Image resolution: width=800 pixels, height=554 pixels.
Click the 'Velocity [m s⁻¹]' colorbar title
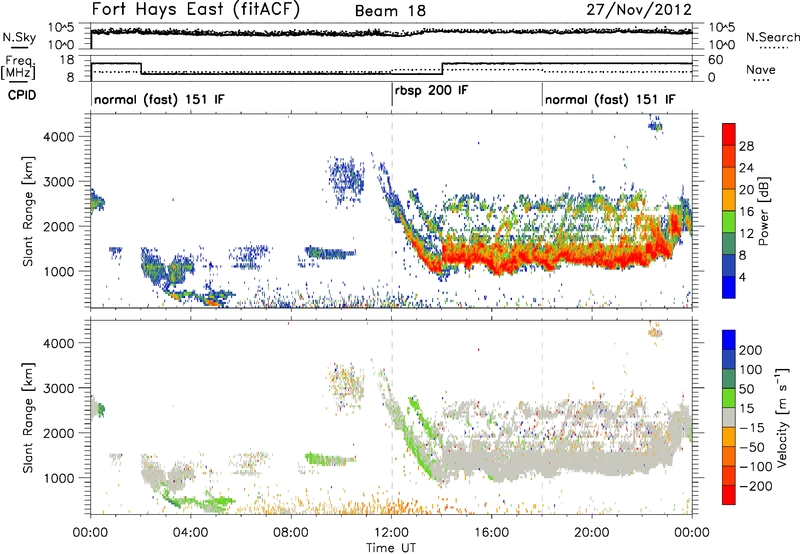click(782, 417)
